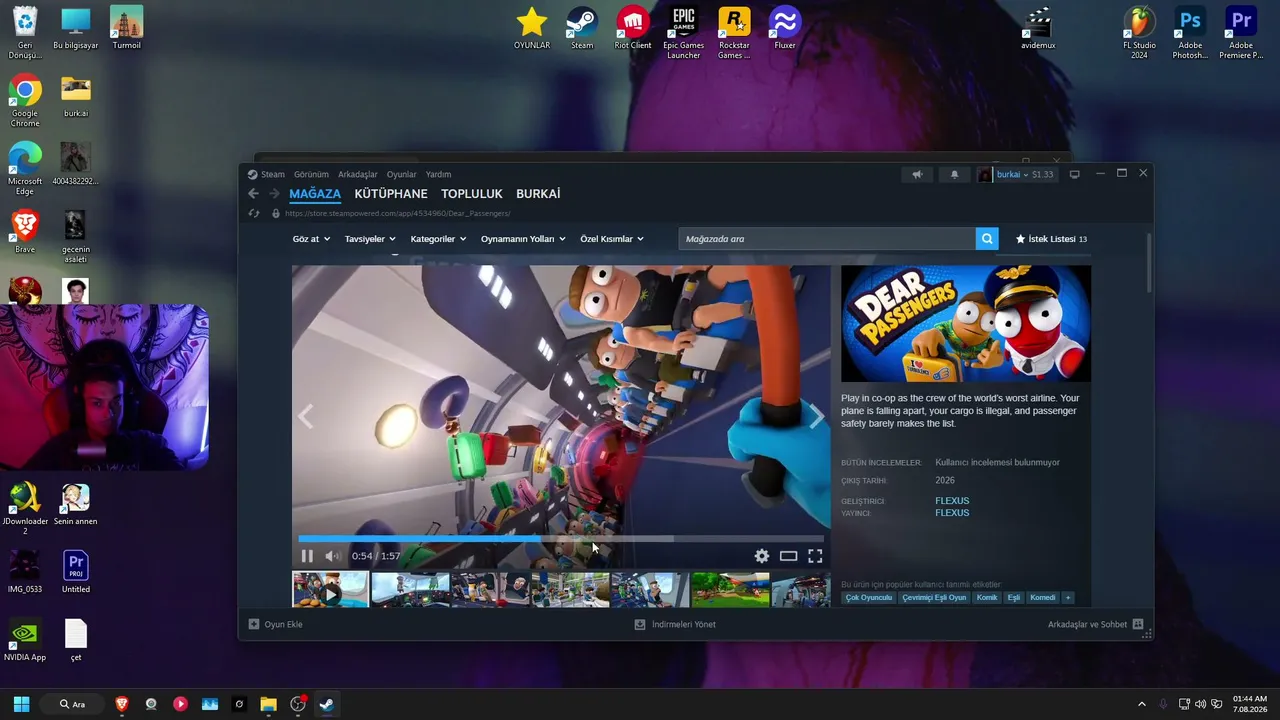Open İstek Listesi wishlist link
The width and height of the screenshot is (1280, 720).
coord(1051,239)
